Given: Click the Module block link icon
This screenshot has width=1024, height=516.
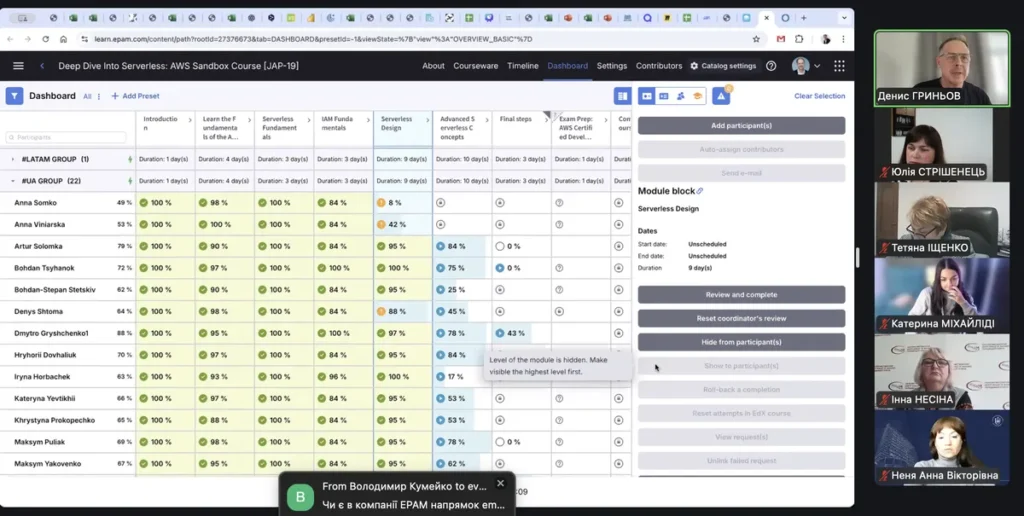Looking at the screenshot, I should (700, 191).
